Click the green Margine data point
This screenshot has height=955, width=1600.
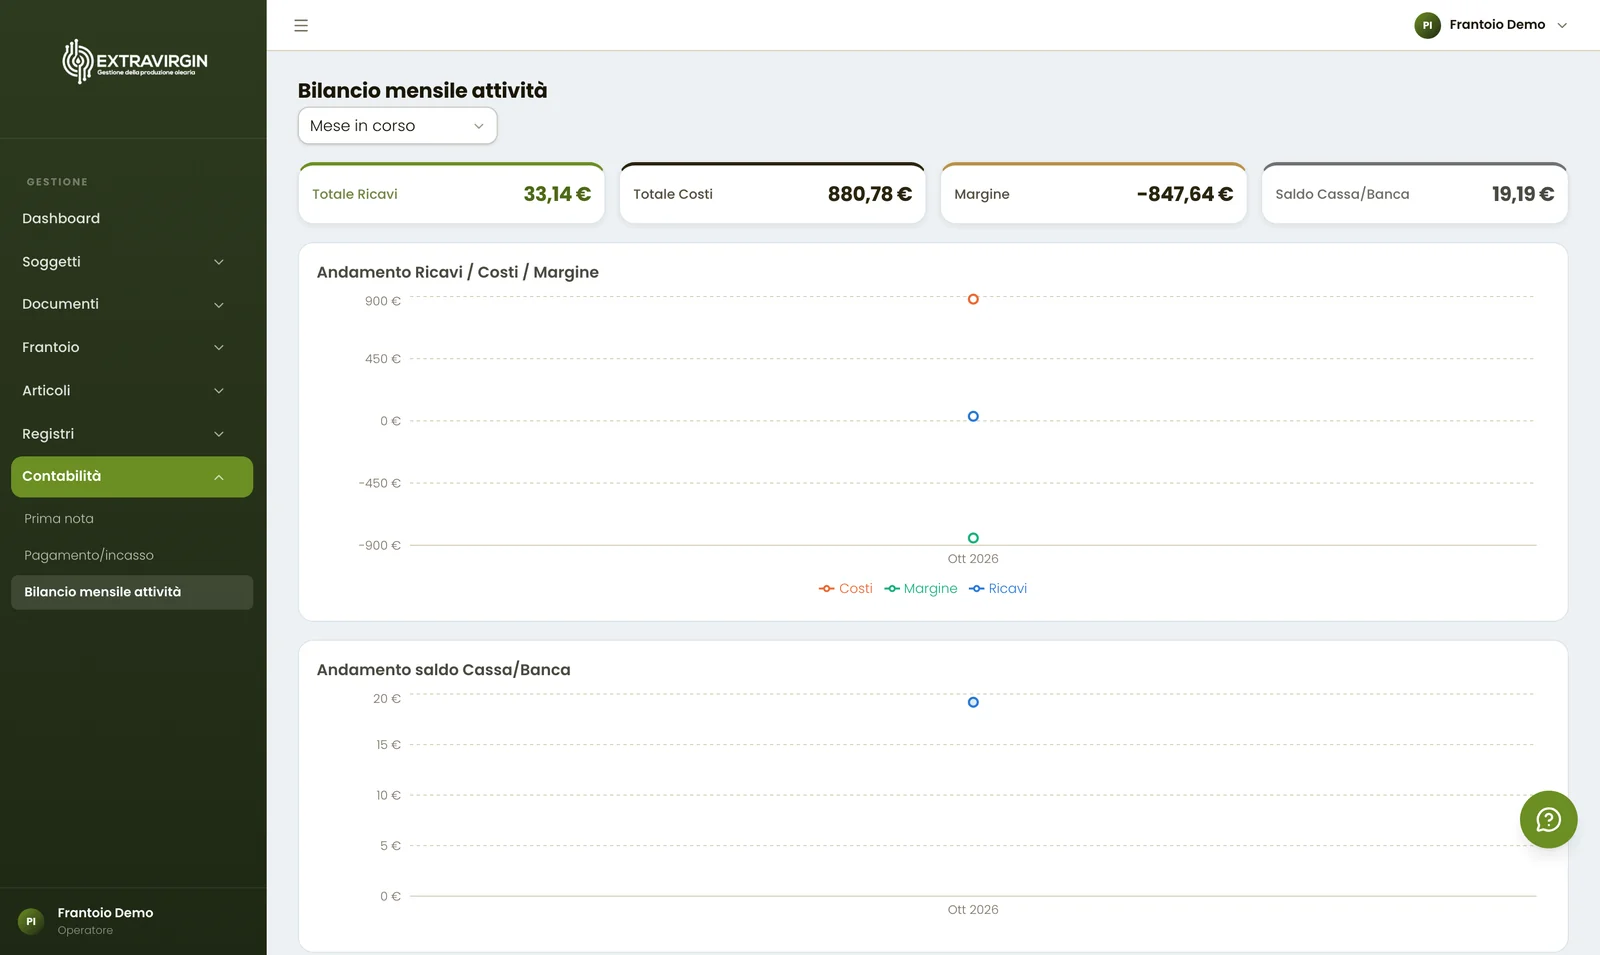(973, 538)
